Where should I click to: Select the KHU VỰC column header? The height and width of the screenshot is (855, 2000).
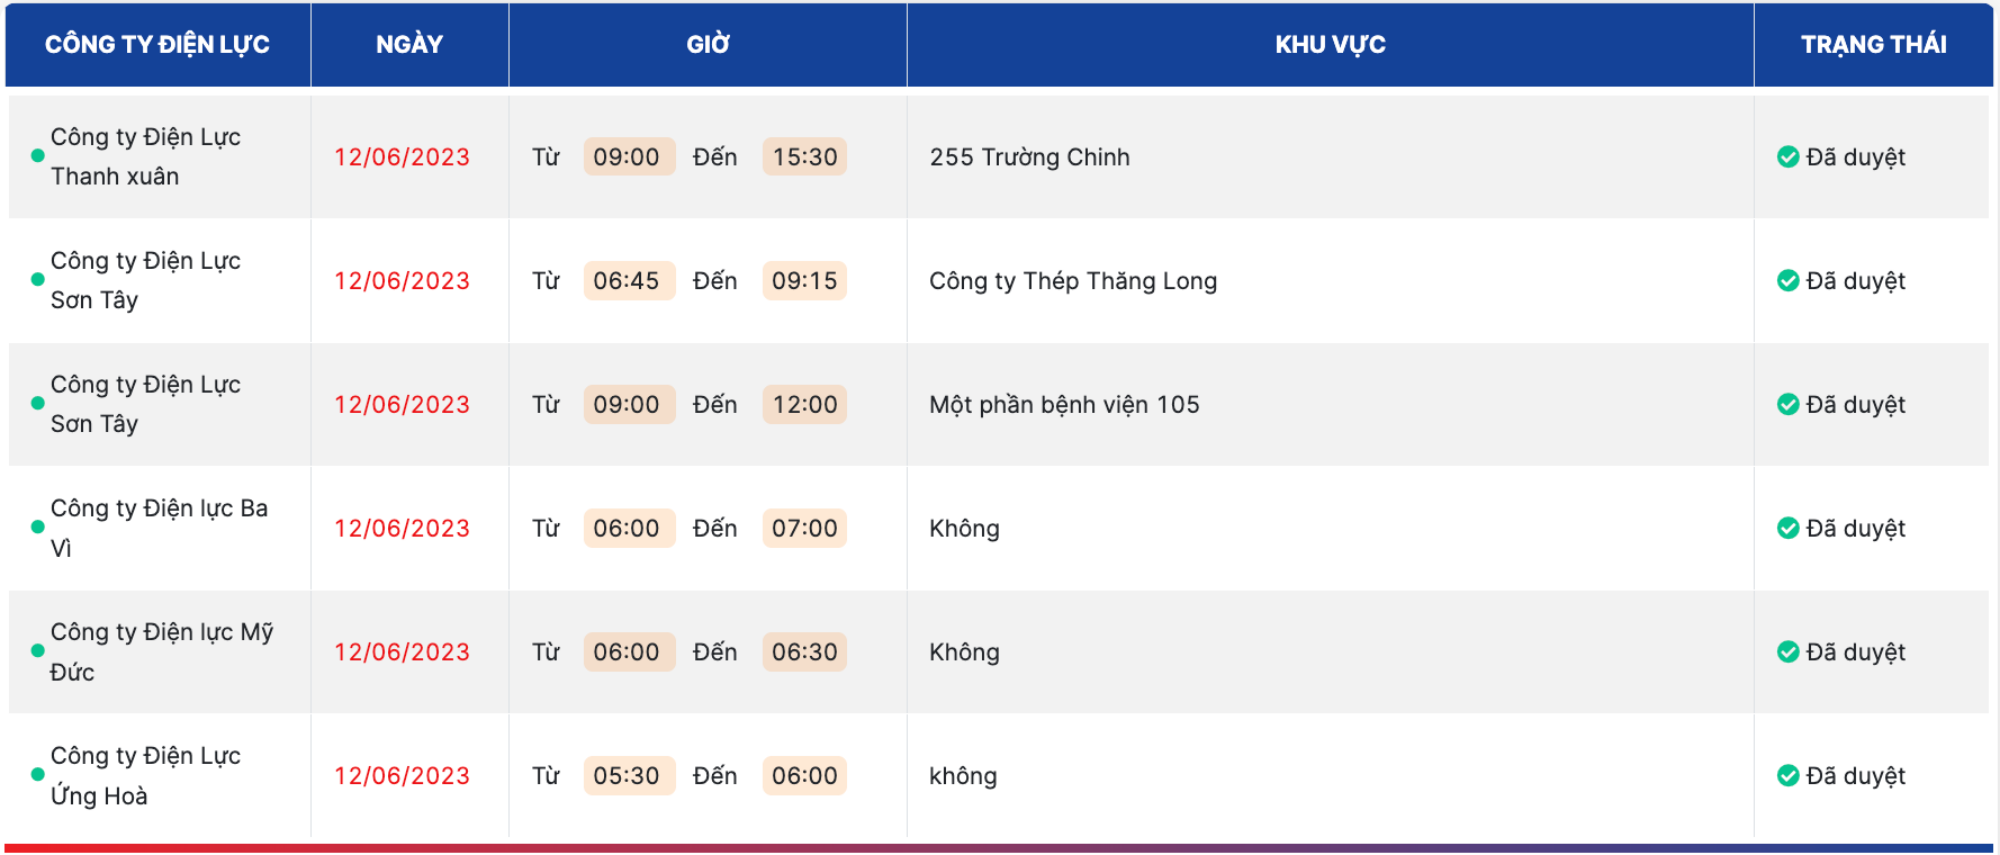pyautogui.click(x=1330, y=44)
